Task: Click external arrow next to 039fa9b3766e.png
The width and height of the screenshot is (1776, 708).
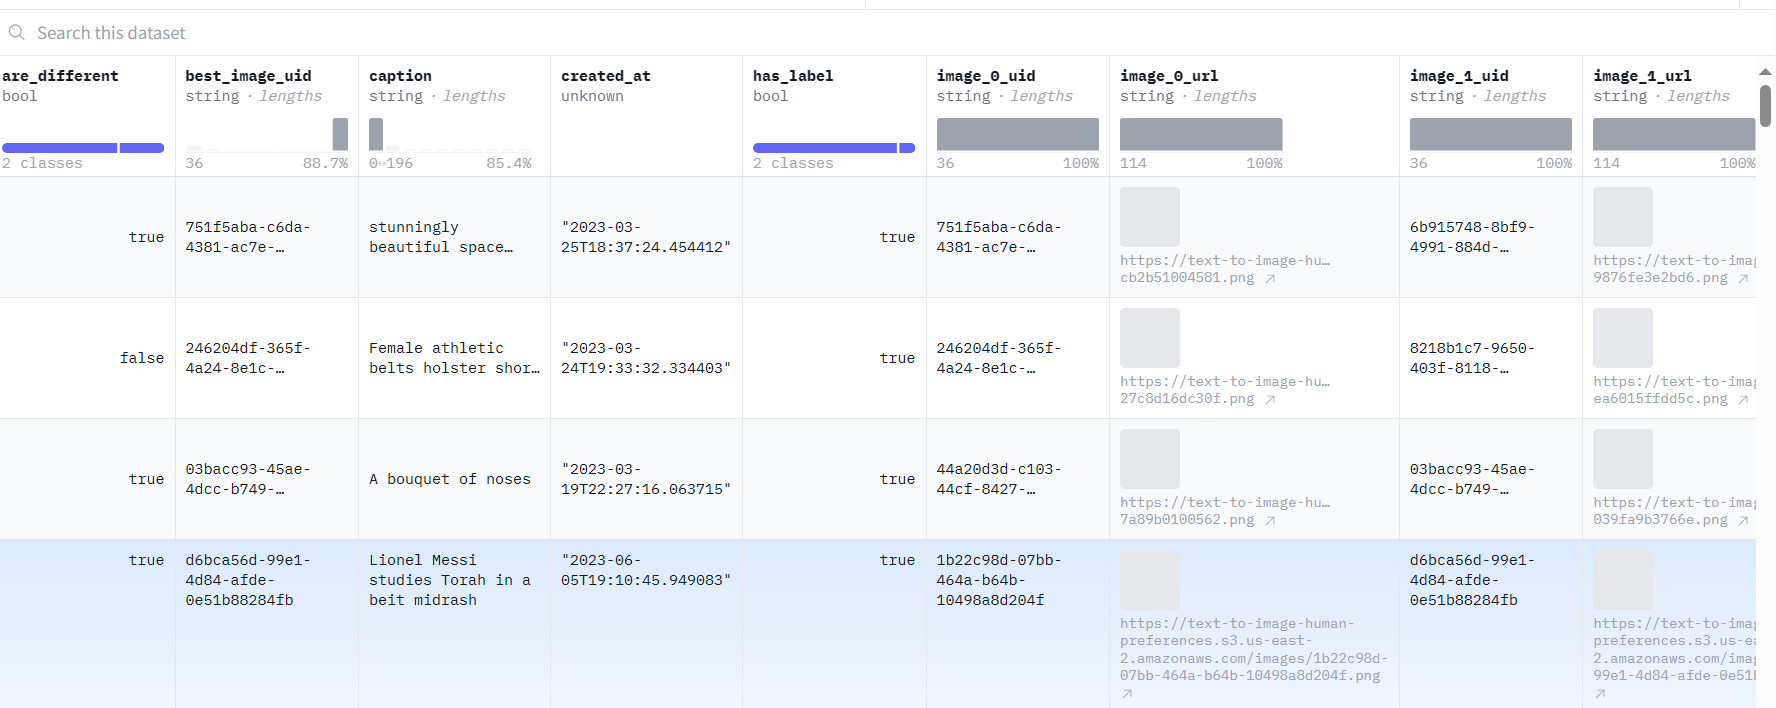Action: [x=1743, y=521]
